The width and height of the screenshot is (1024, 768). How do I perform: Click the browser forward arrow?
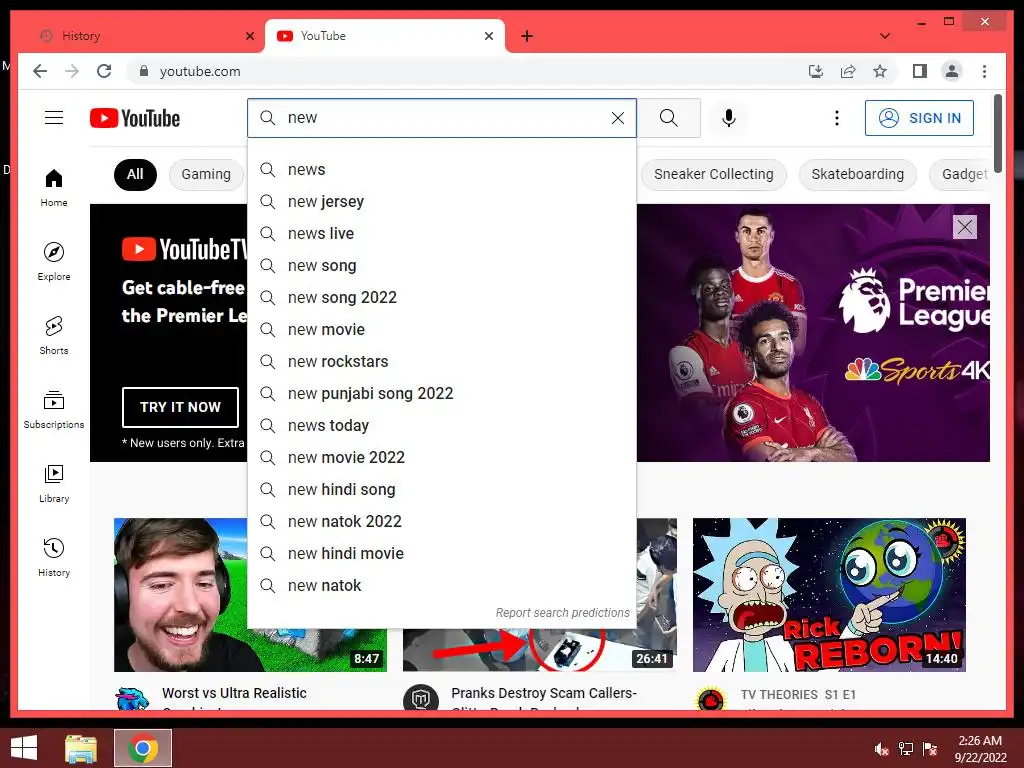[x=72, y=71]
